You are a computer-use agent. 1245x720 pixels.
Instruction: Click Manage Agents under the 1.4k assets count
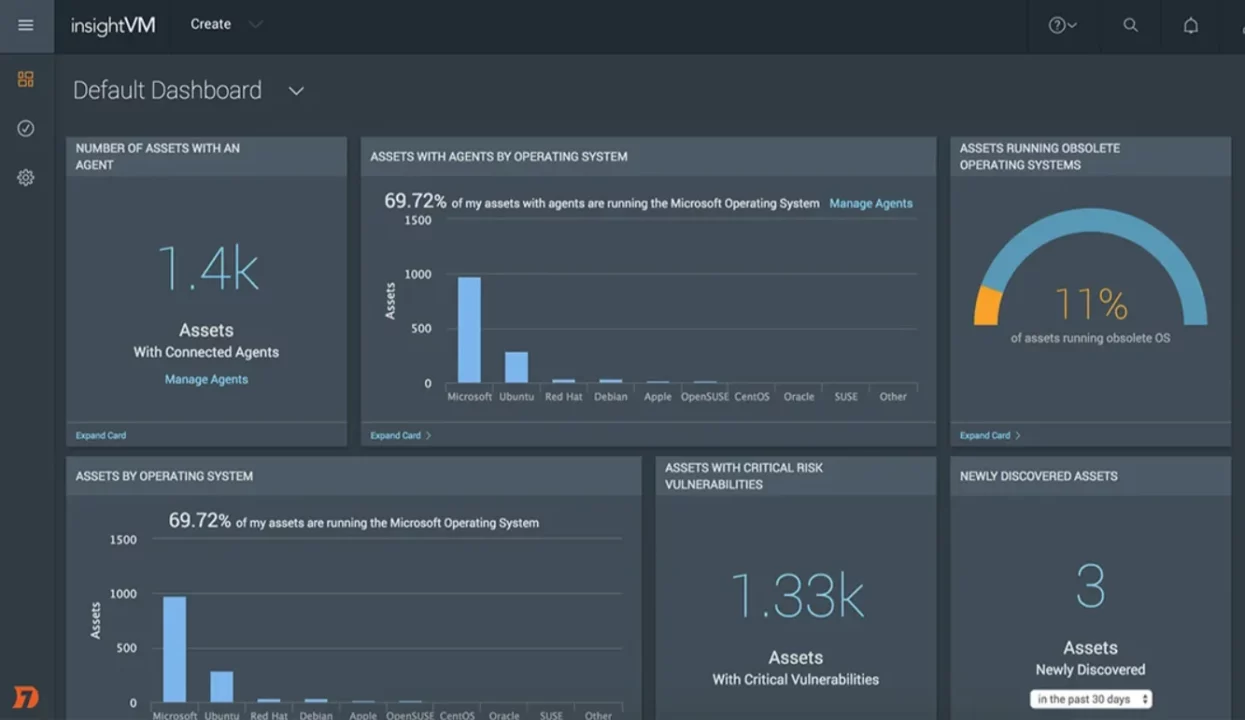pyautogui.click(x=206, y=379)
